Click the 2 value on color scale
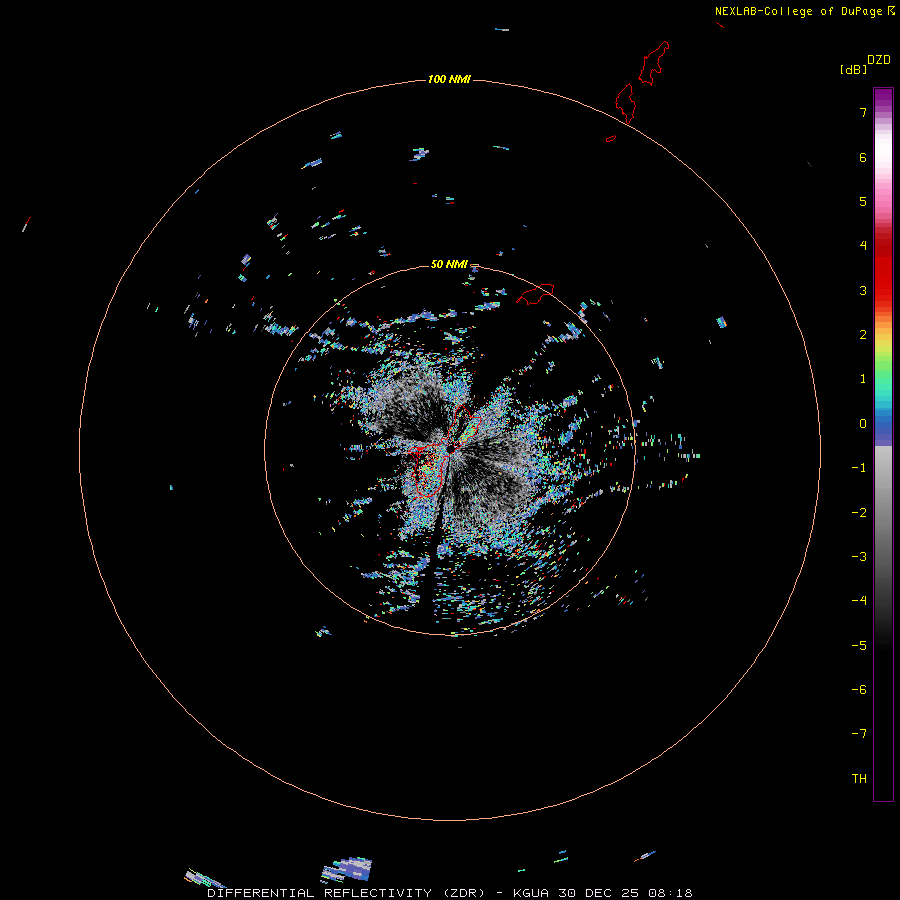 [x=863, y=335]
